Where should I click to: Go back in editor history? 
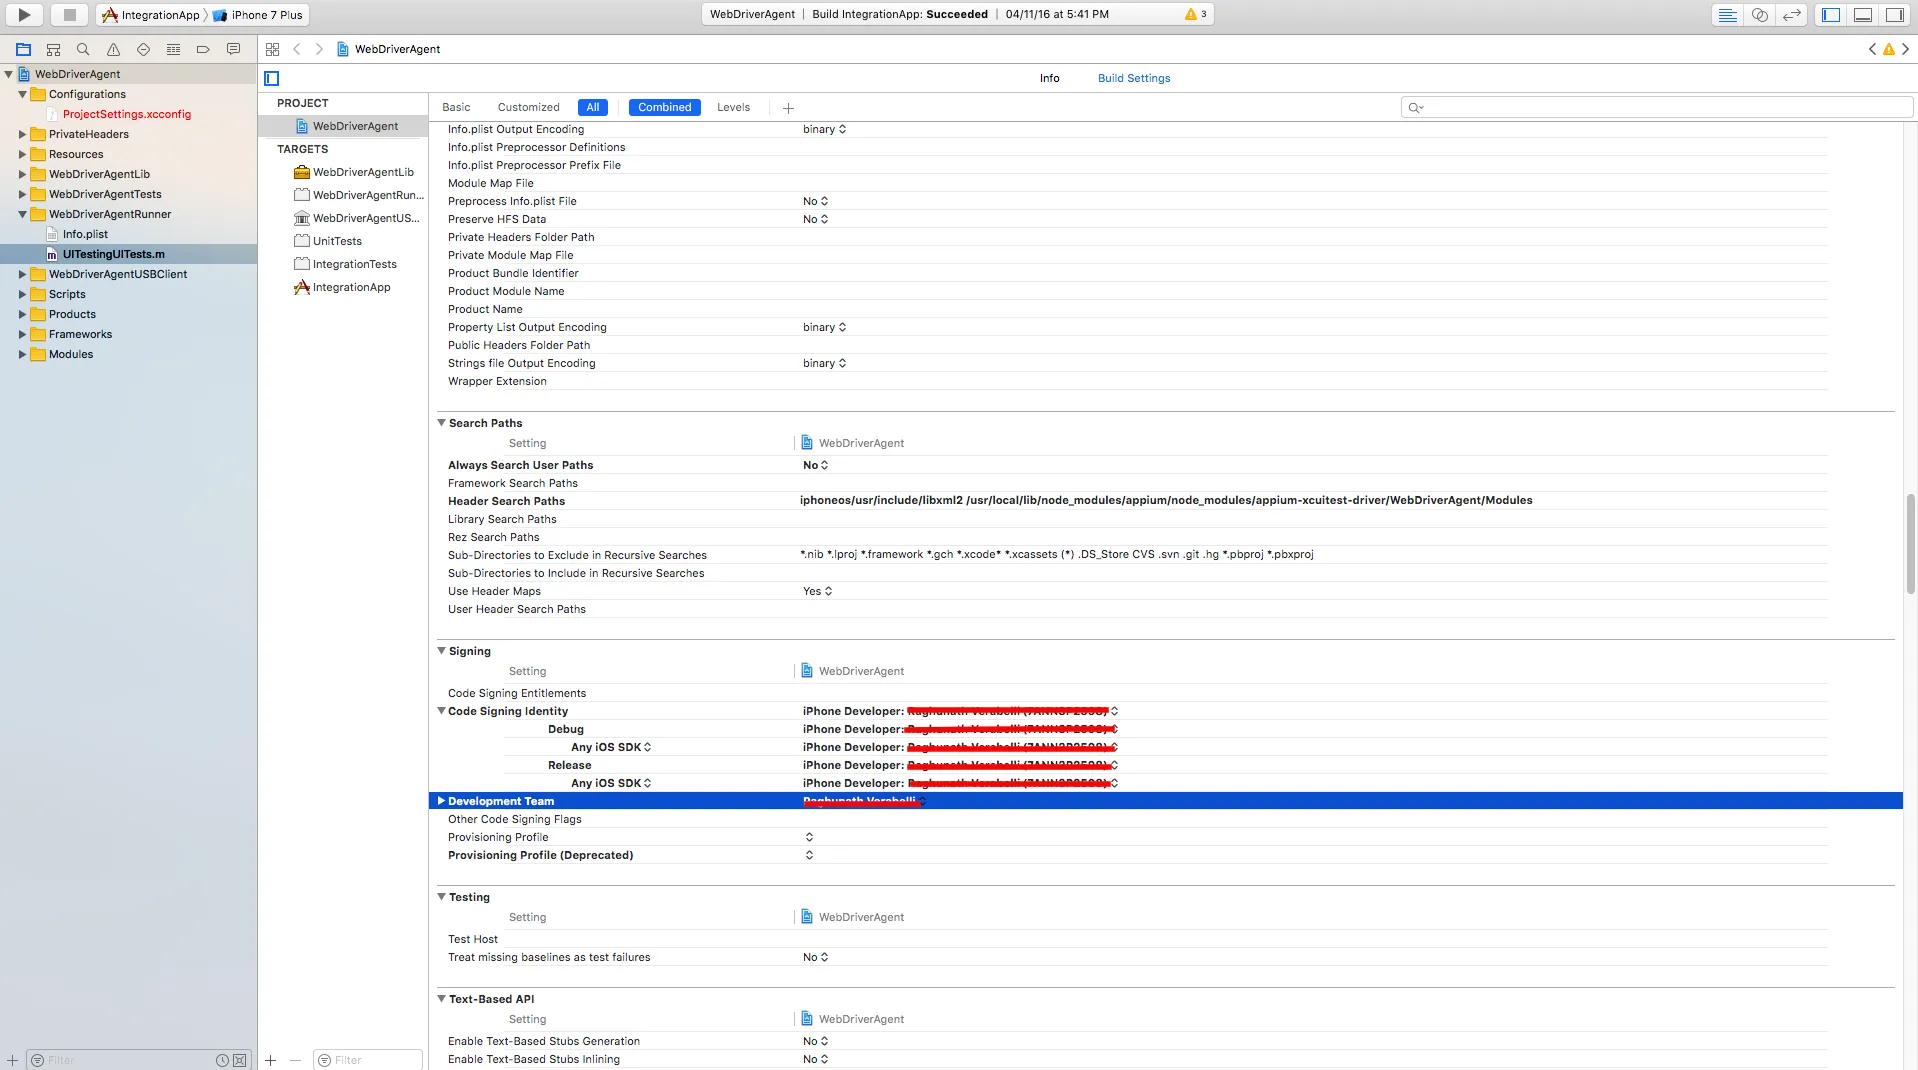coord(297,49)
